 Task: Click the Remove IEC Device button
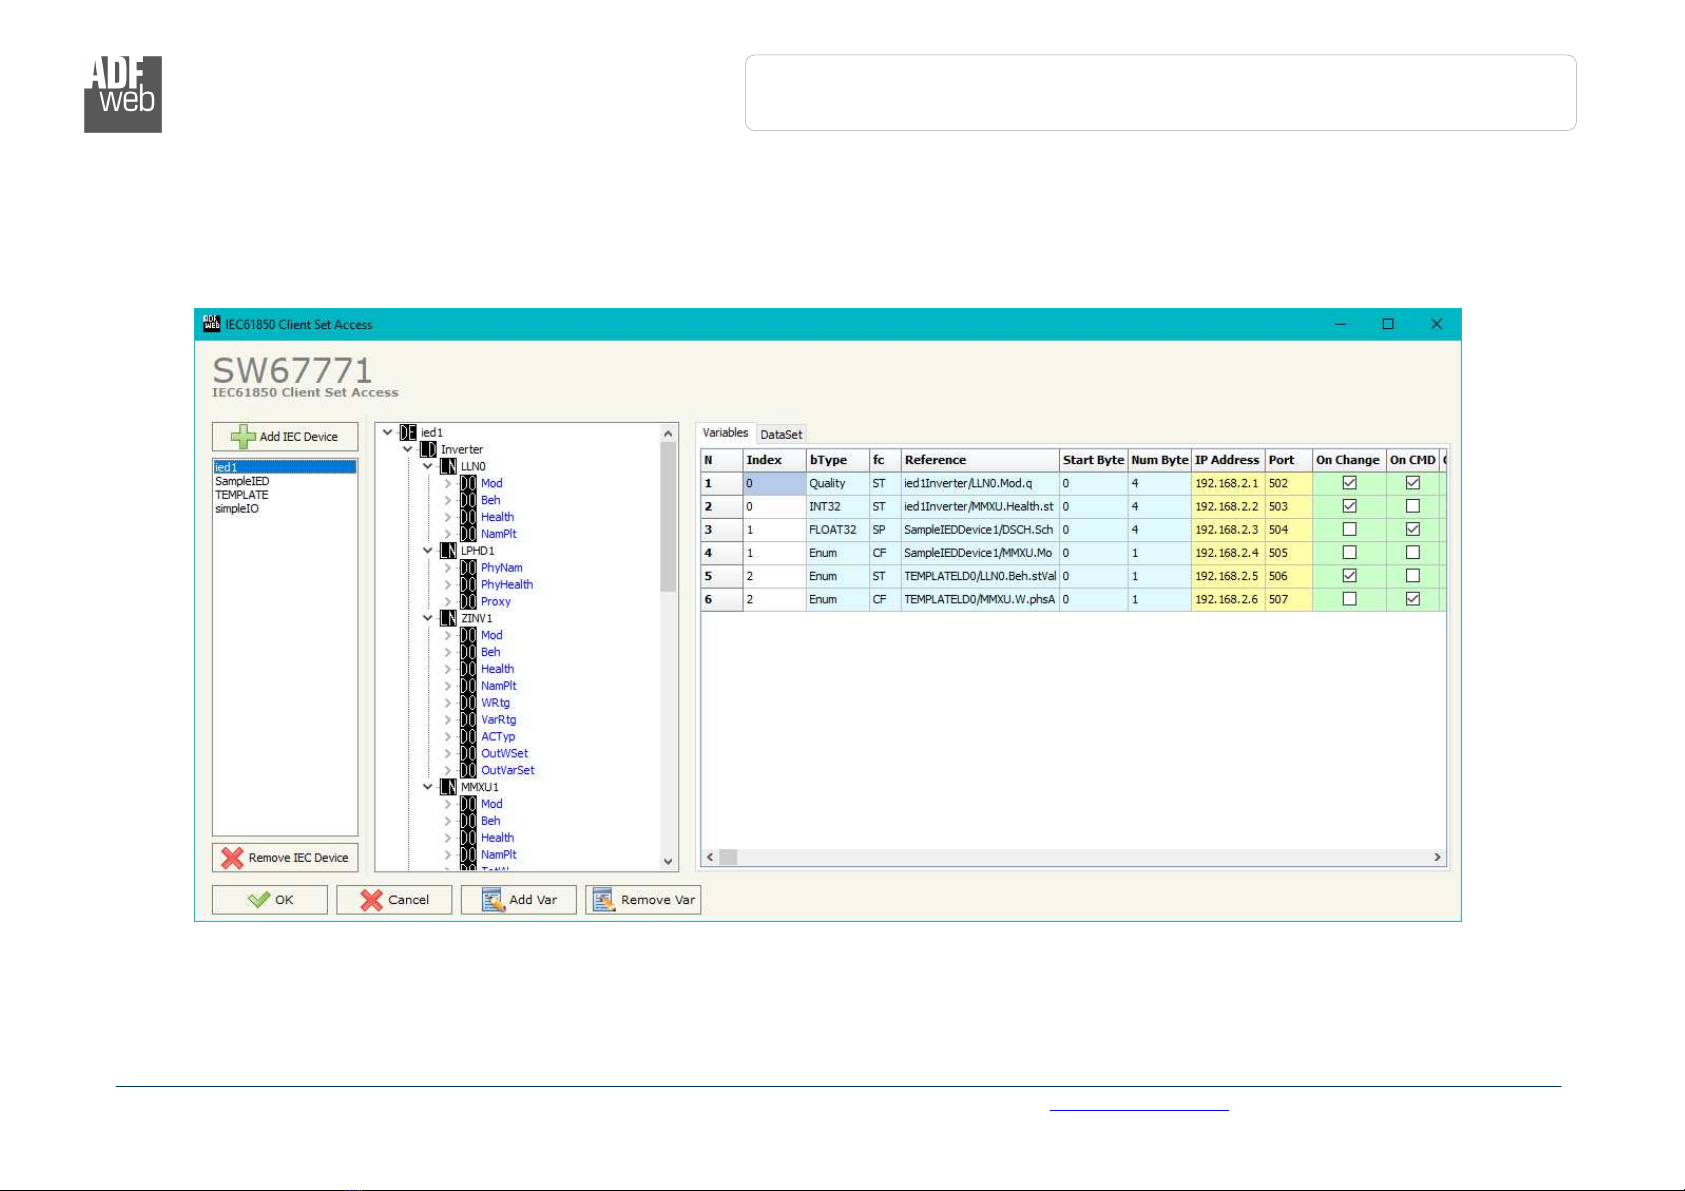click(x=285, y=858)
